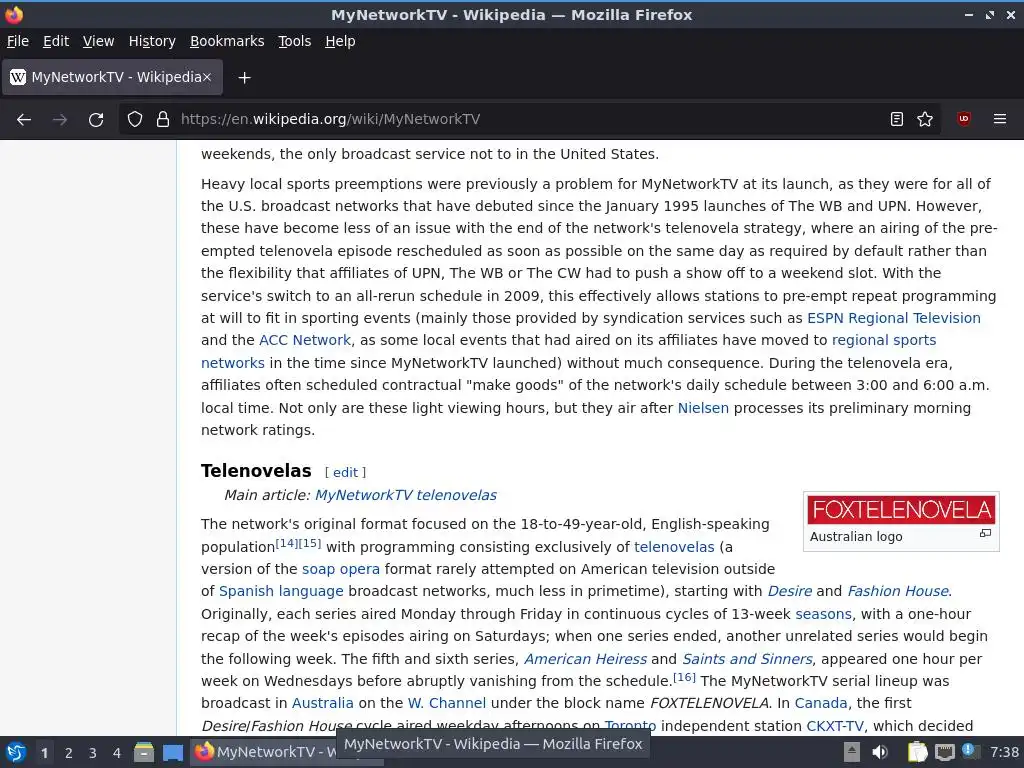This screenshot has width=1024, height=768.
Task: Switch to workspace 2
Action: tap(69, 753)
